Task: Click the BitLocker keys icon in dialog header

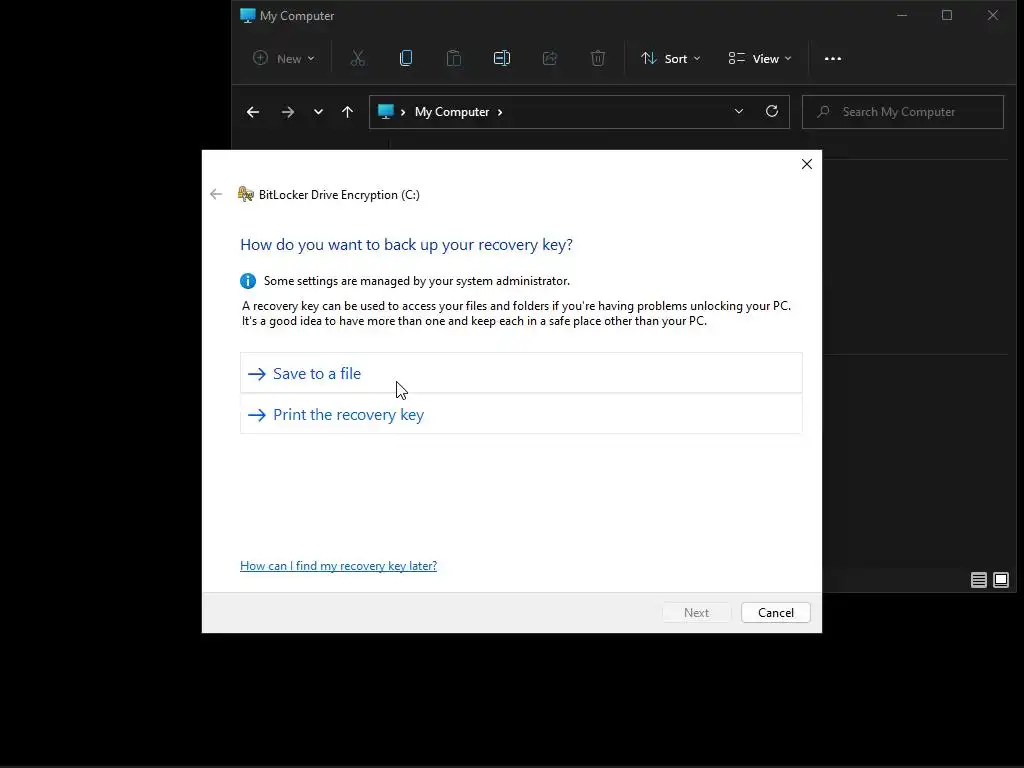Action: [x=246, y=194]
